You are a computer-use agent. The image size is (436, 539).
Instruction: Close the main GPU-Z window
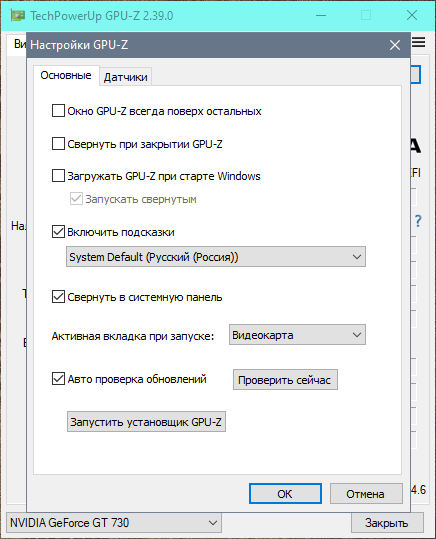pyautogui.click(x=412, y=15)
